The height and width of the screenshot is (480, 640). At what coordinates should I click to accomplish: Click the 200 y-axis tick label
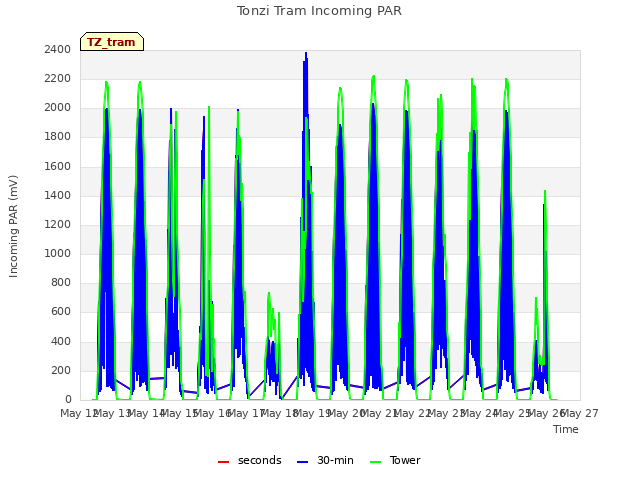(61, 371)
